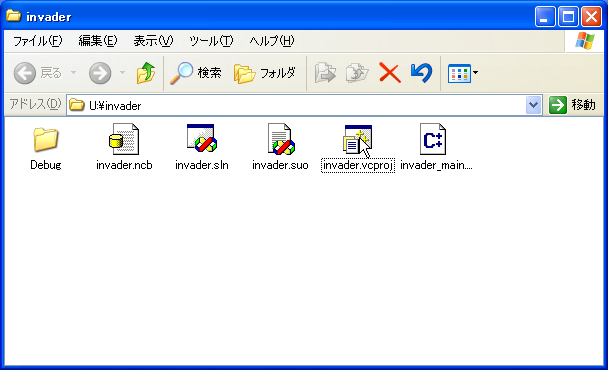Click the Go (移動) button
The height and width of the screenshot is (370, 608).
click(x=572, y=105)
